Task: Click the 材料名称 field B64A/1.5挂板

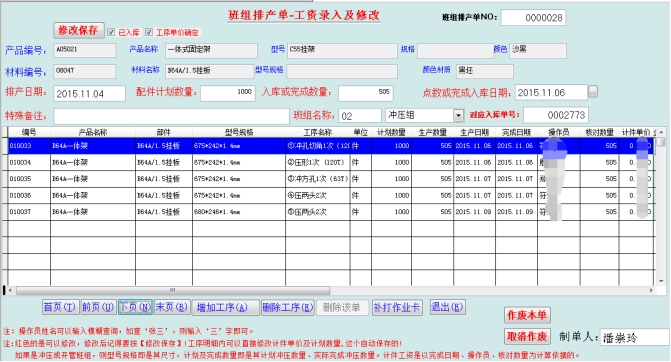Action: click(210, 71)
